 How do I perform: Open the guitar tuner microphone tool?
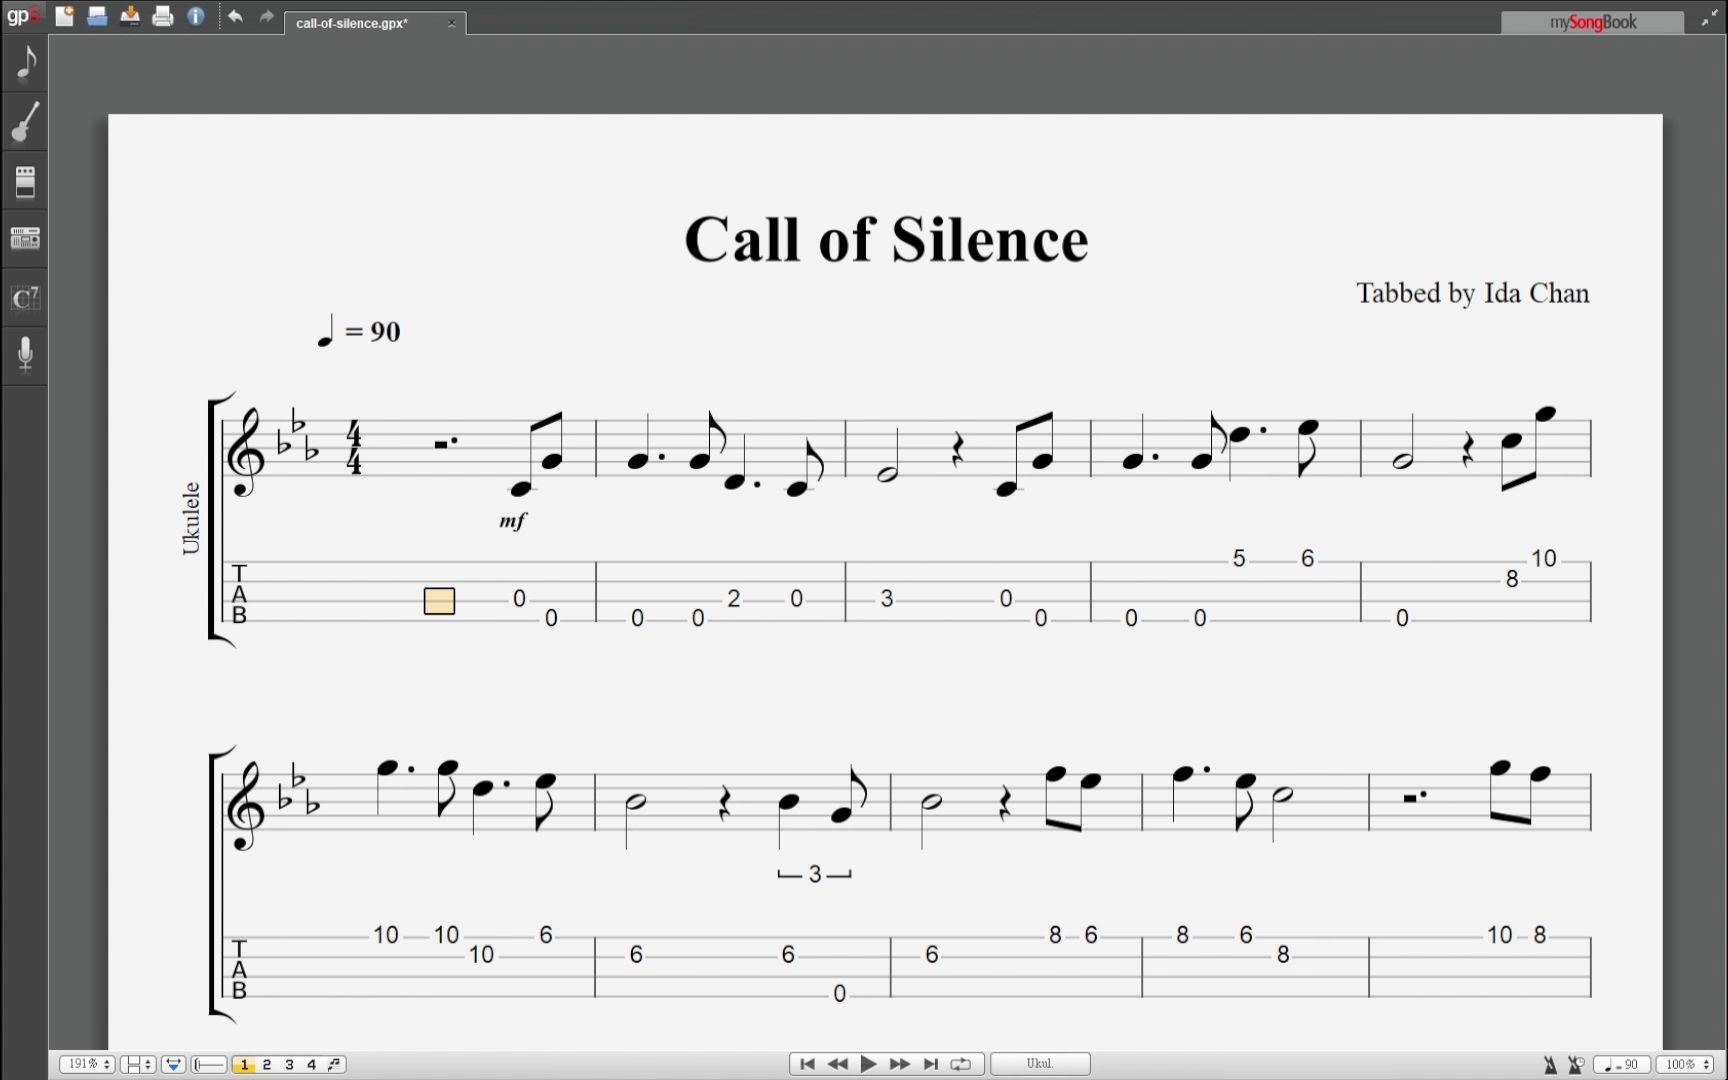25,355
